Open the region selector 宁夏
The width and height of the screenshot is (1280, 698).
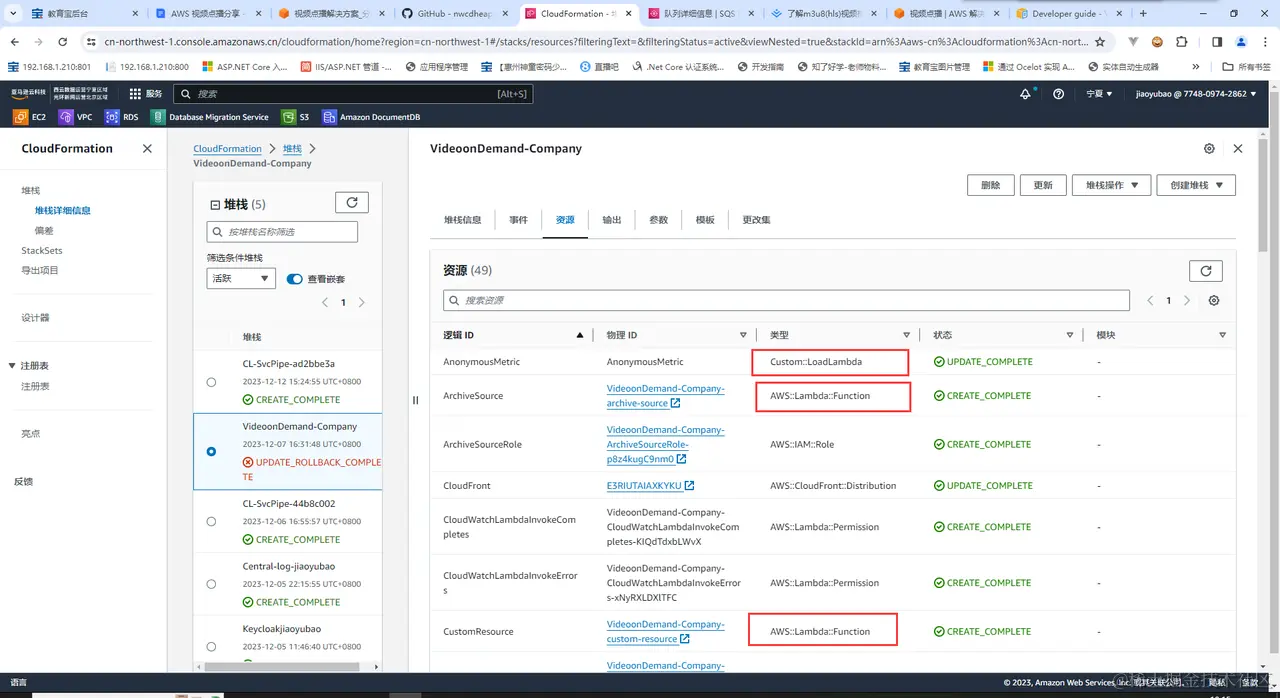point(1099,93)
